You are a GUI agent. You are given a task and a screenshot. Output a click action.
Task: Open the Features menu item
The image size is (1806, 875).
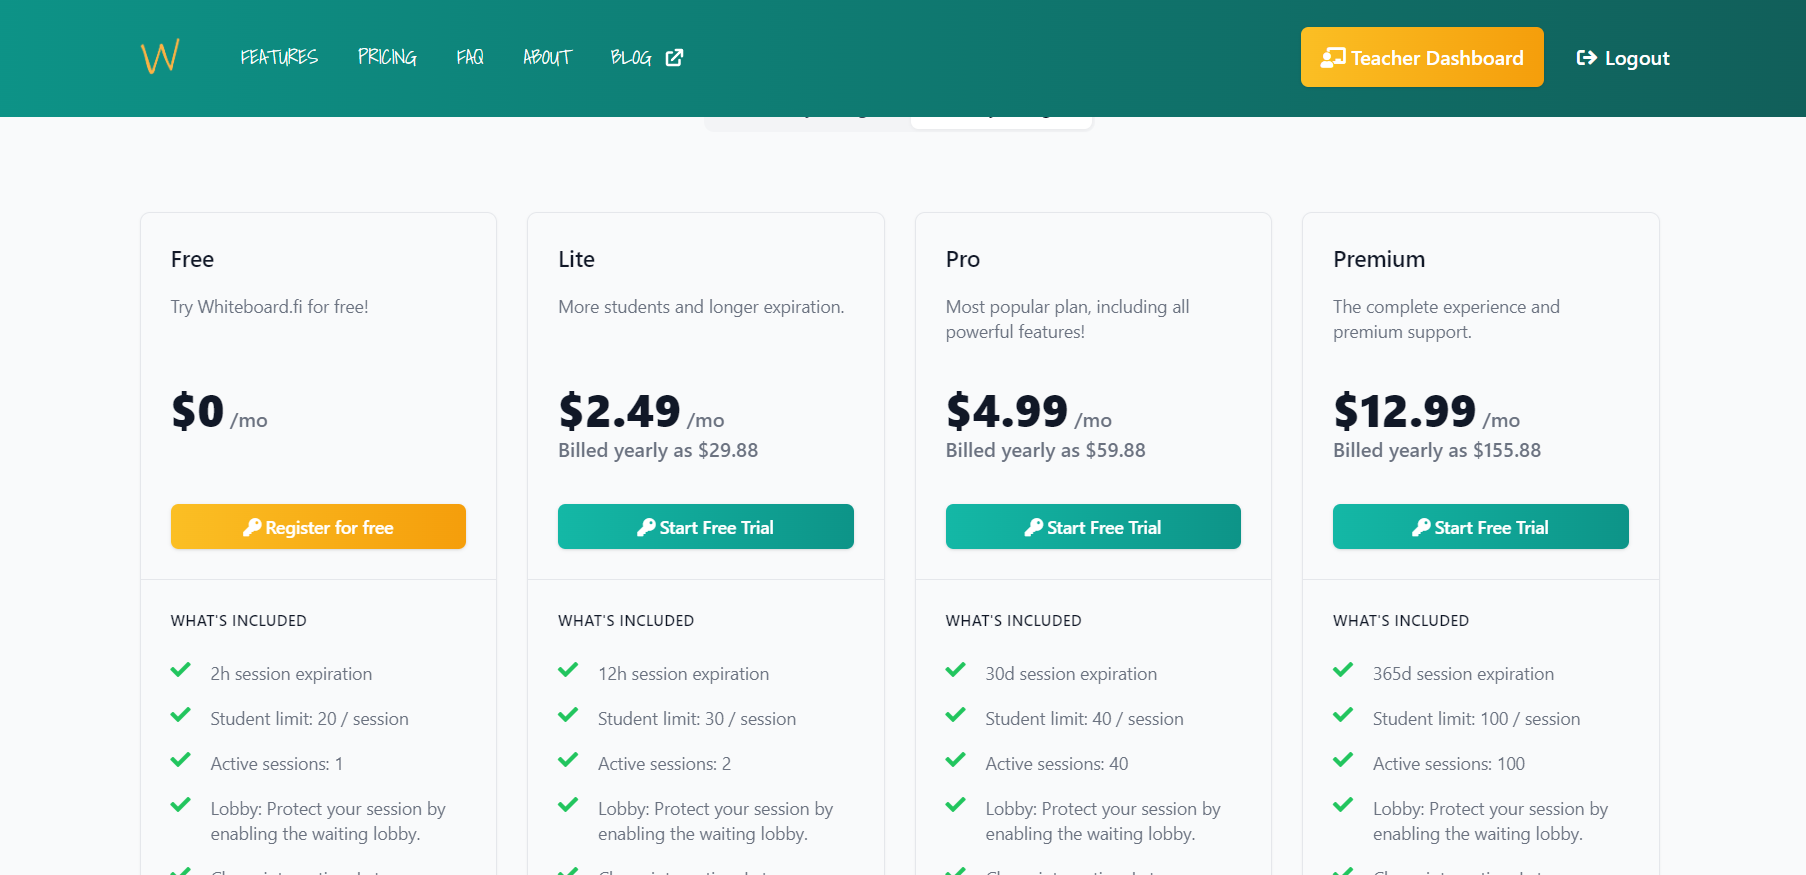[279, 58]
